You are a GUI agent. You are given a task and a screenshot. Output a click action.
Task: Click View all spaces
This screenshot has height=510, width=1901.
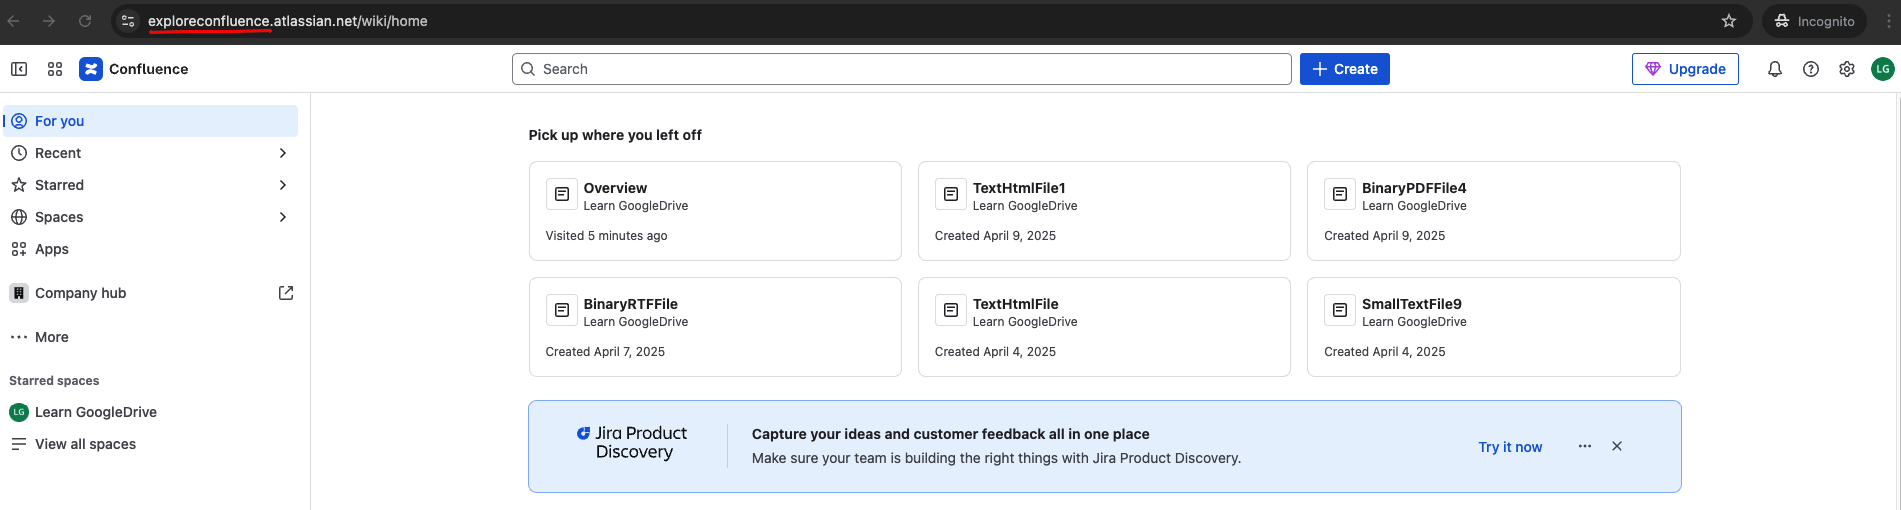click(151, 444)
